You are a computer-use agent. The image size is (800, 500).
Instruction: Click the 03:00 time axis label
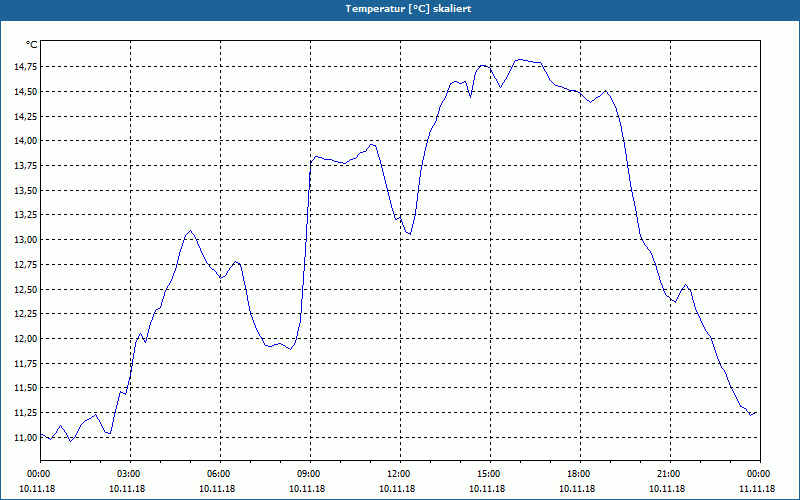click(131, 474)
